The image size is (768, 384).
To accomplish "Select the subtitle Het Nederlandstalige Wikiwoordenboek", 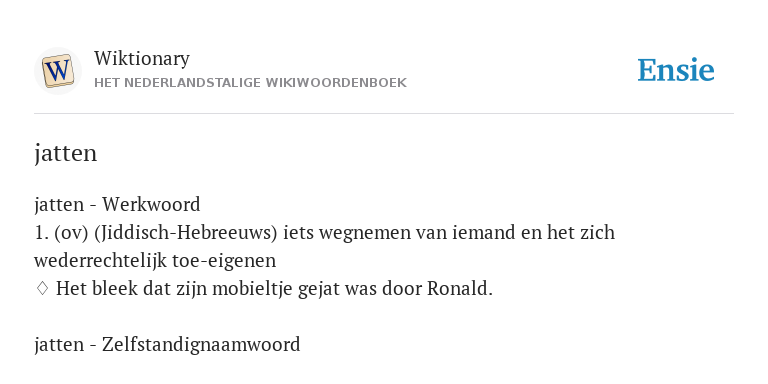I will (x=250, y=83).
